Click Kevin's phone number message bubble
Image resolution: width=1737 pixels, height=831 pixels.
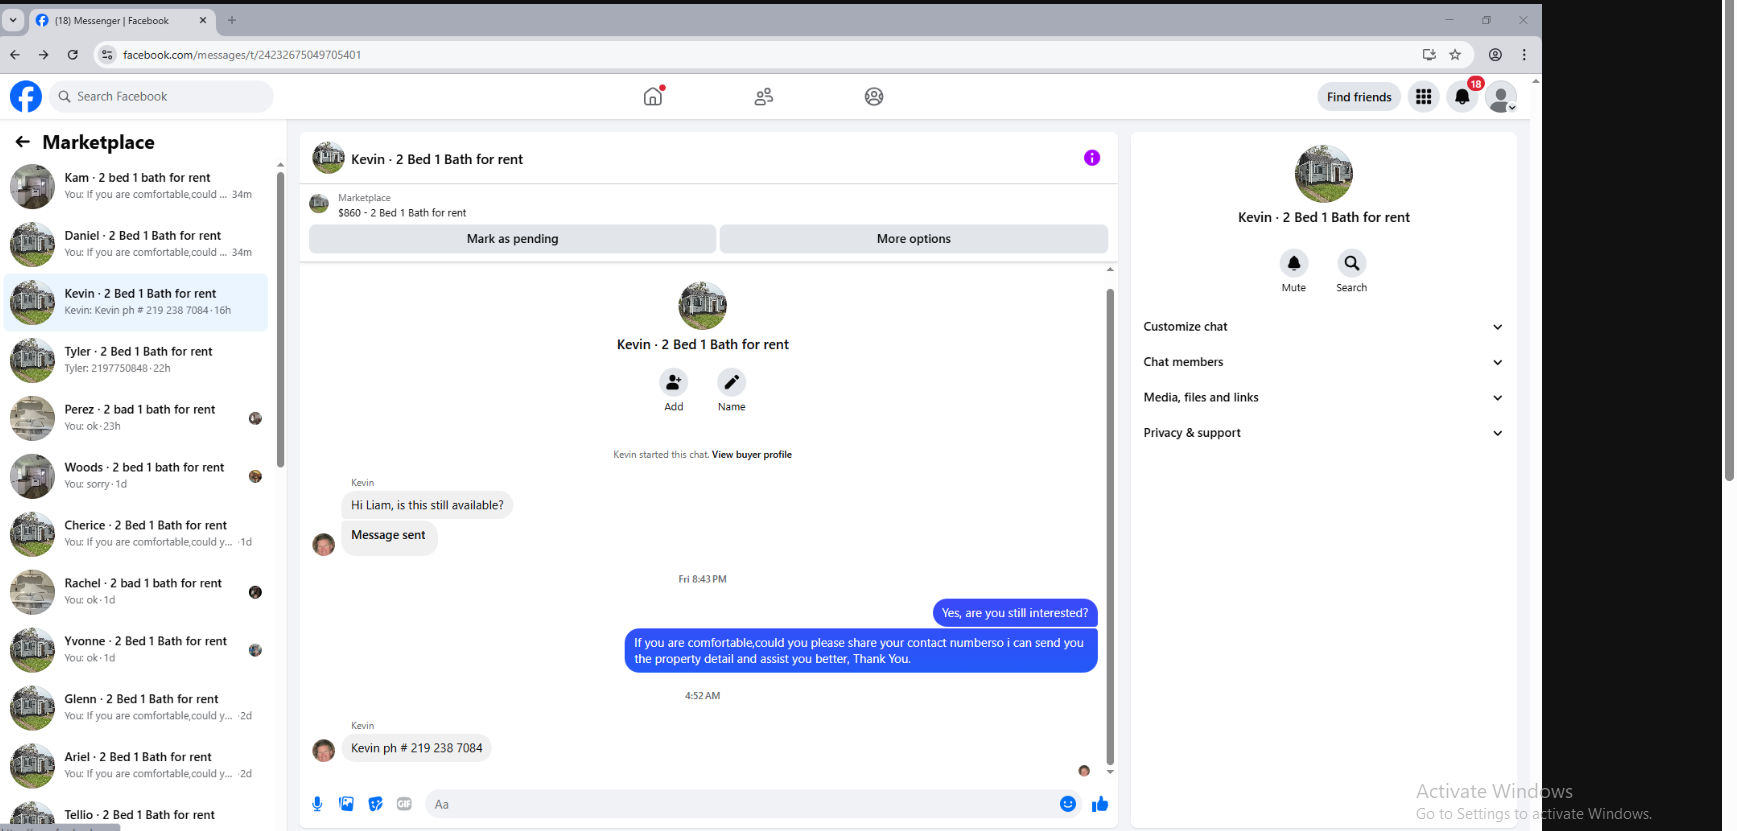(x=417, y=748)
